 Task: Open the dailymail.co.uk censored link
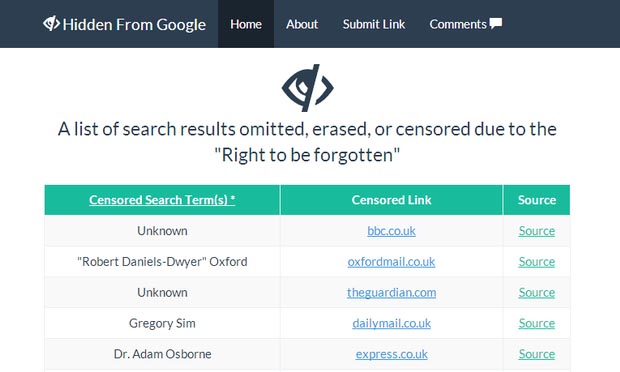point(391,323)
